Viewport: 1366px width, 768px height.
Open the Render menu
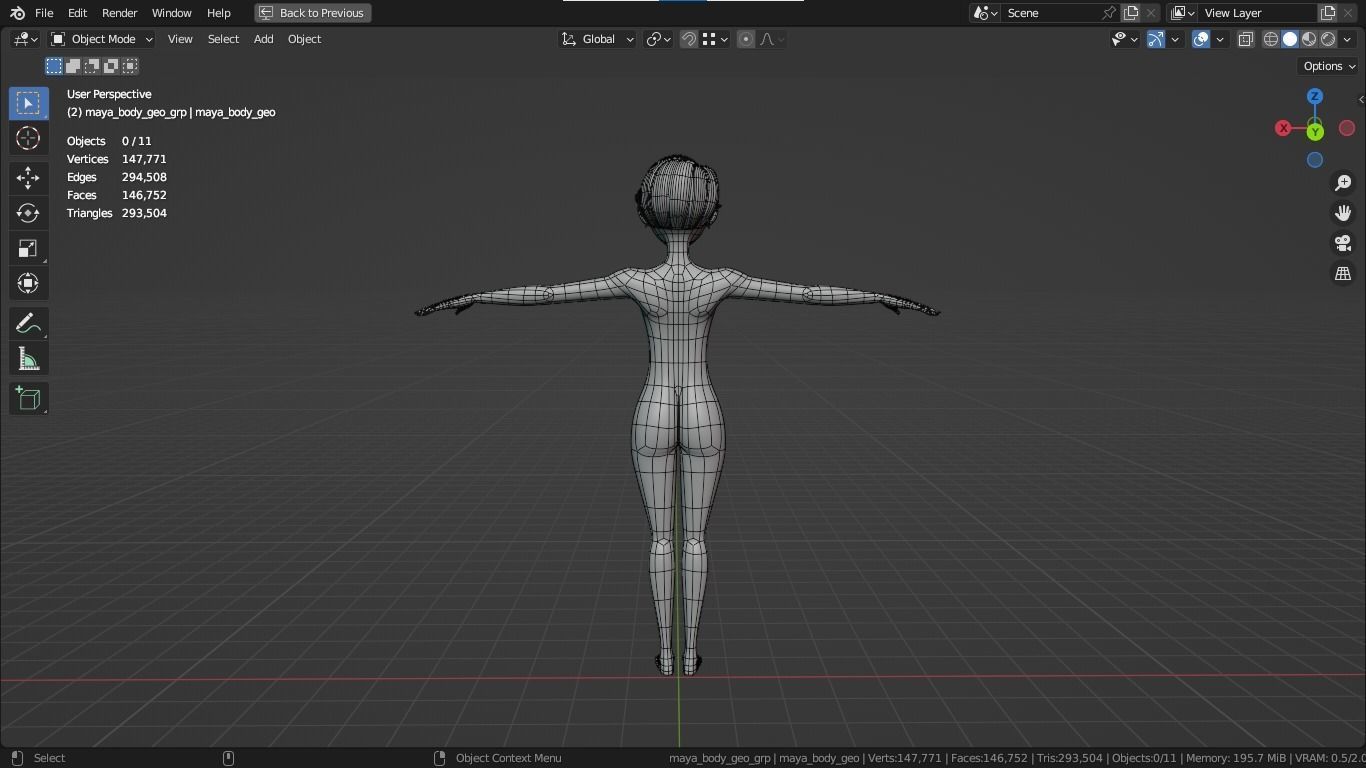click(119, 13)
